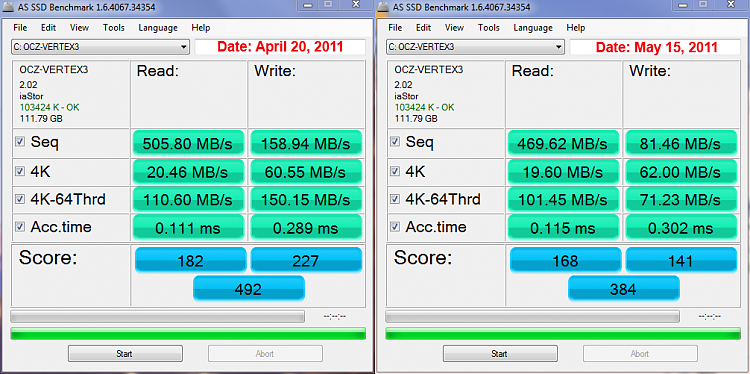Viewport: 750px width, 374px height.
Task: Select 62.00 MB/s 4K write result
Action: pyautogui.click(x=681, y=172)
